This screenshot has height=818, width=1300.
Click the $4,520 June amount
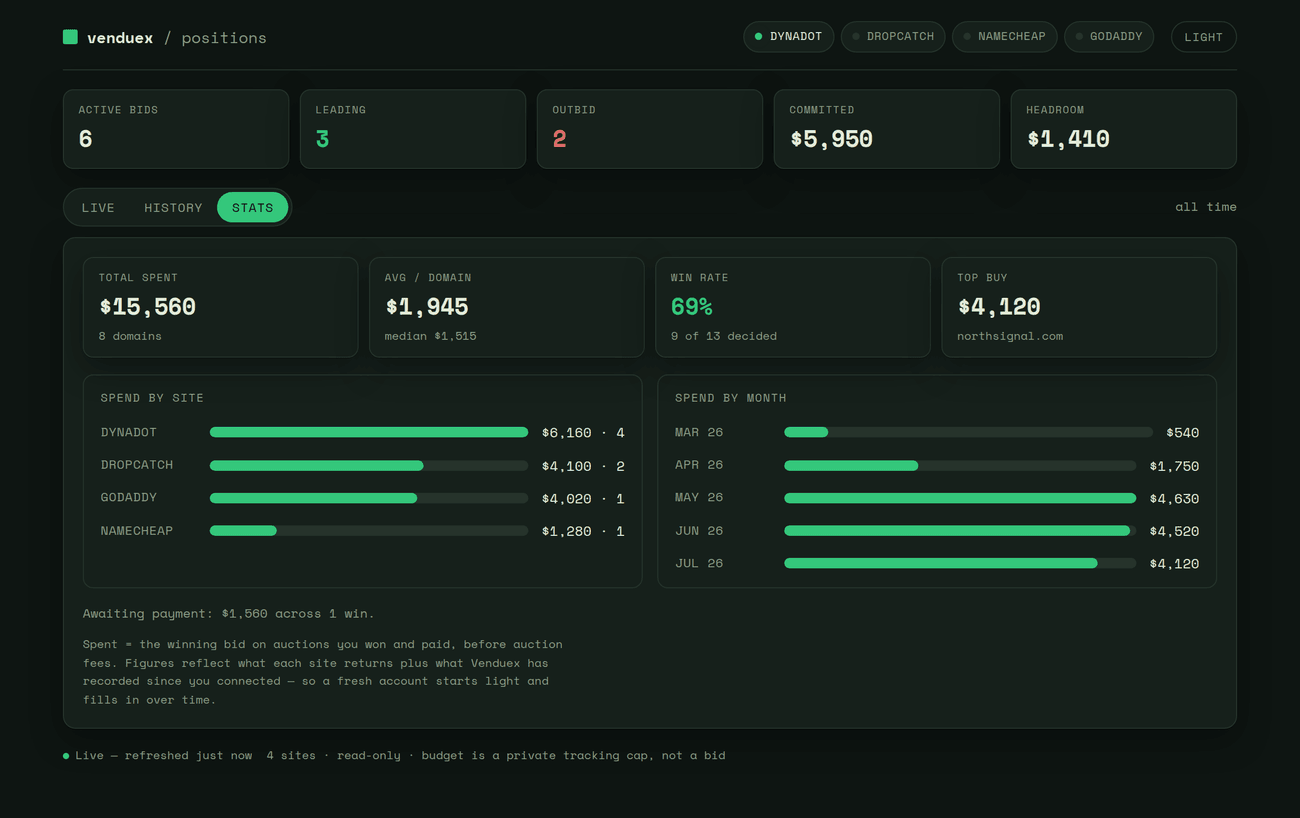coord(1174,531)
